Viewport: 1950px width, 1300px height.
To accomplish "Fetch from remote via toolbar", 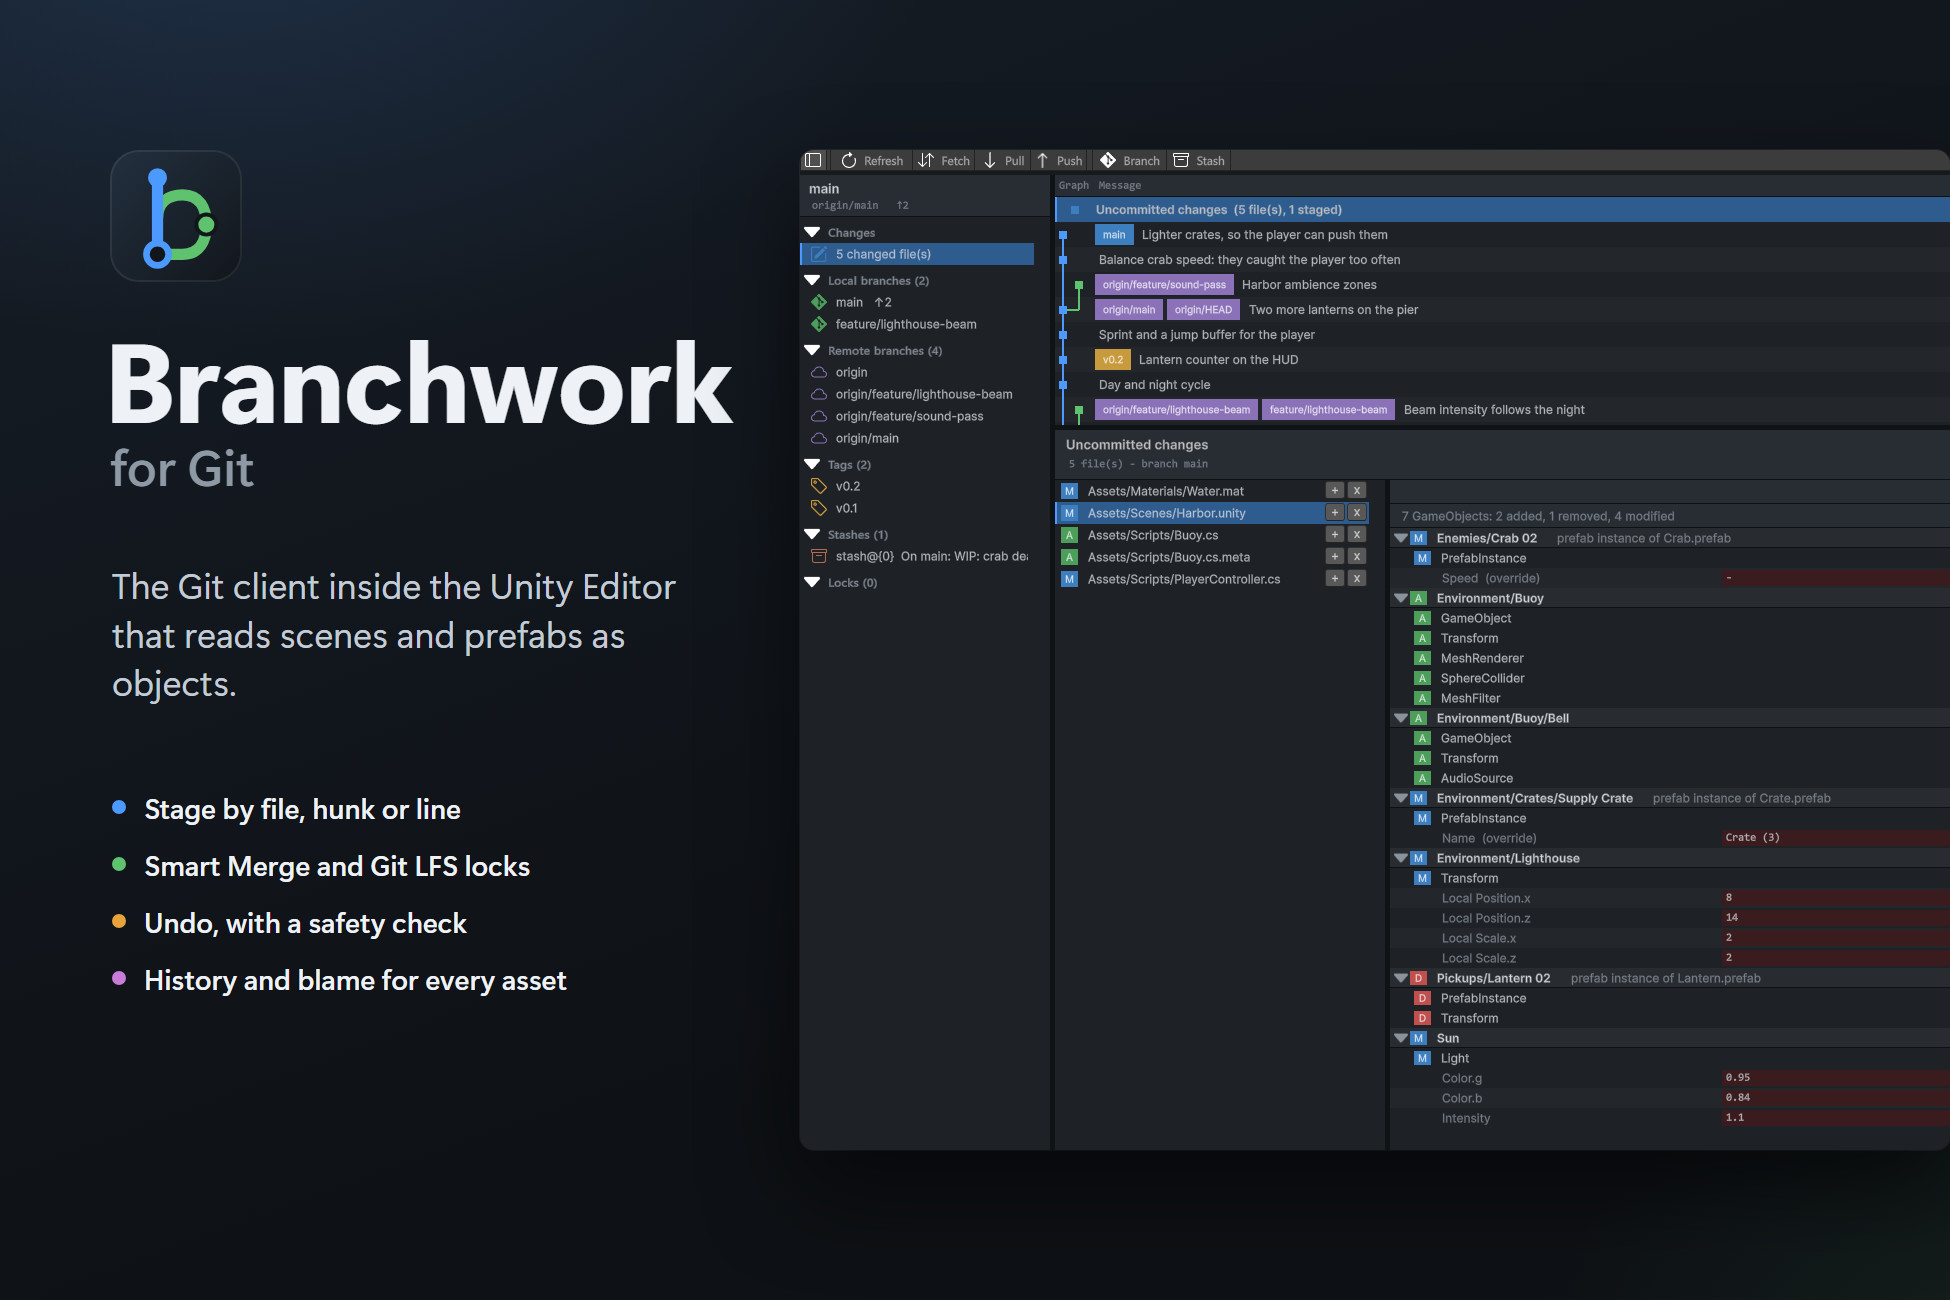I will [944, 160].
